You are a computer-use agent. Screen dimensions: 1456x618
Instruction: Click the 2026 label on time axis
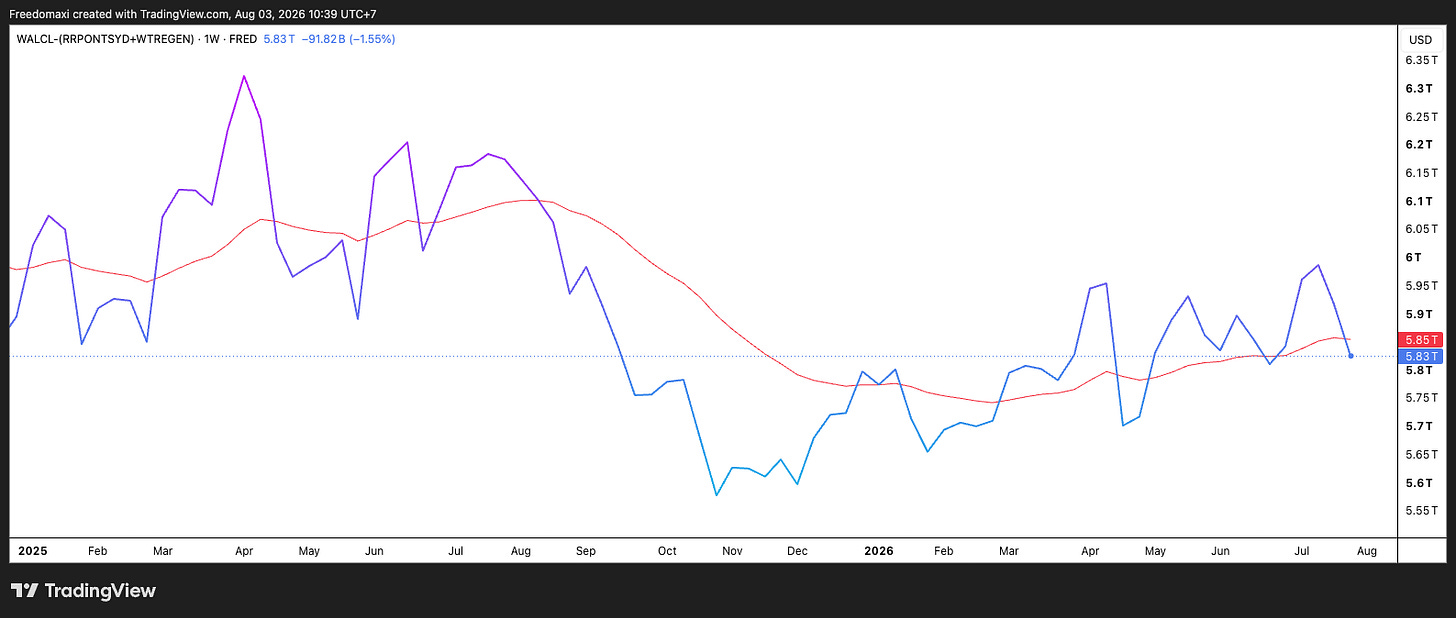pyautogui.click(x=879, y=551)
